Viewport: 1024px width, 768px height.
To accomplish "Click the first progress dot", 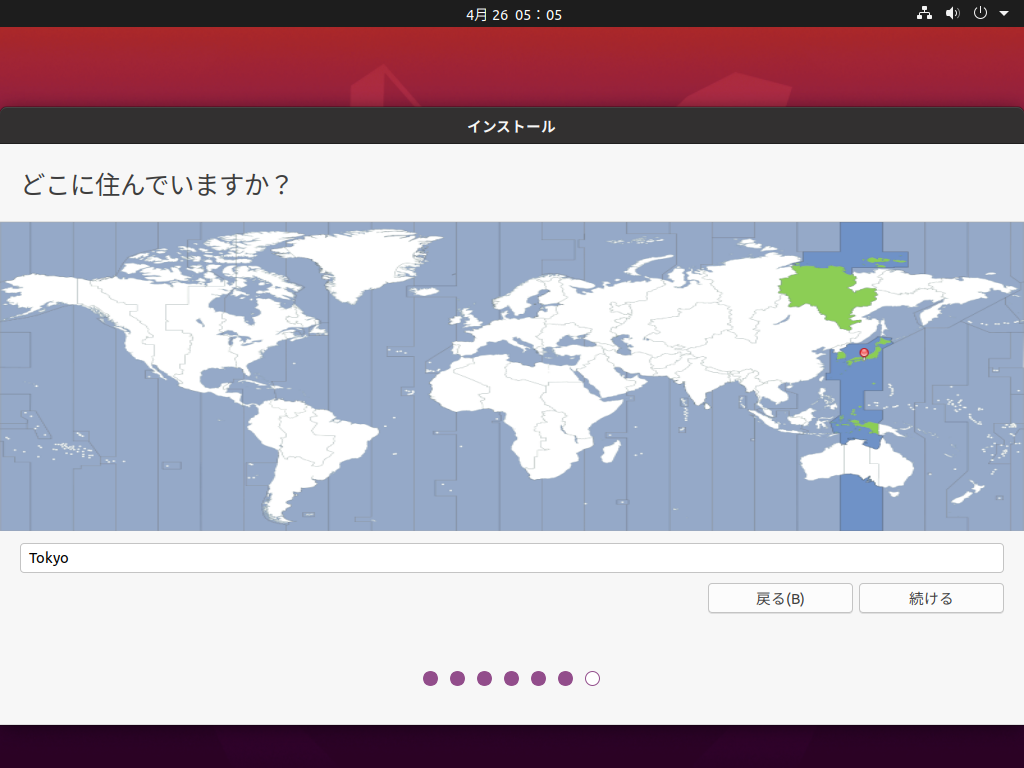I will (x=430, y=679).
